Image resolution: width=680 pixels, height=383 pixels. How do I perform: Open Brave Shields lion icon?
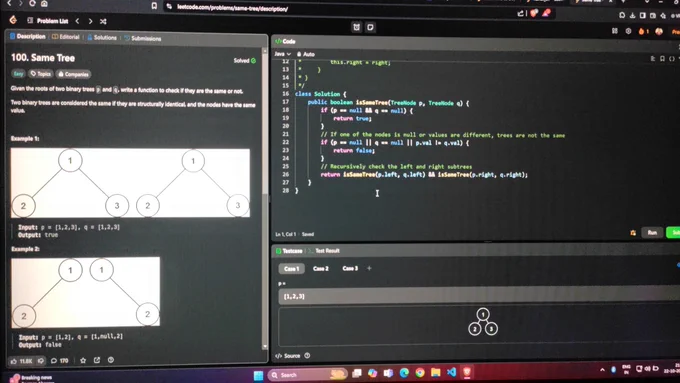[534, 13]
